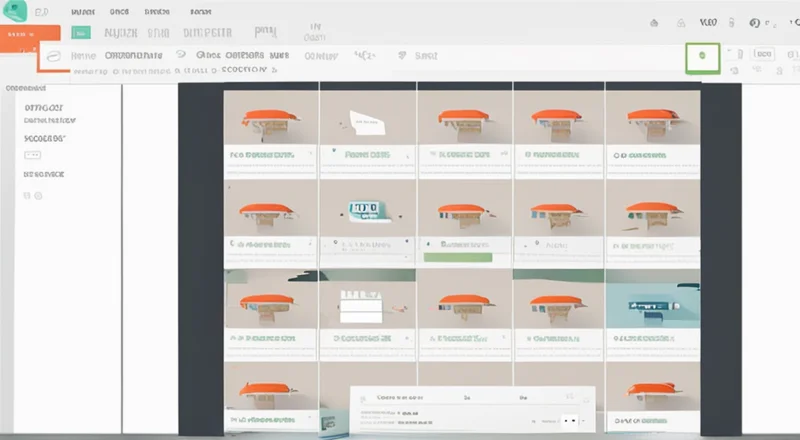The height and width of the screenshot is (440, 800).
Task: Toggle second small round icon in left sidebar
Action: tap(39, 195)
